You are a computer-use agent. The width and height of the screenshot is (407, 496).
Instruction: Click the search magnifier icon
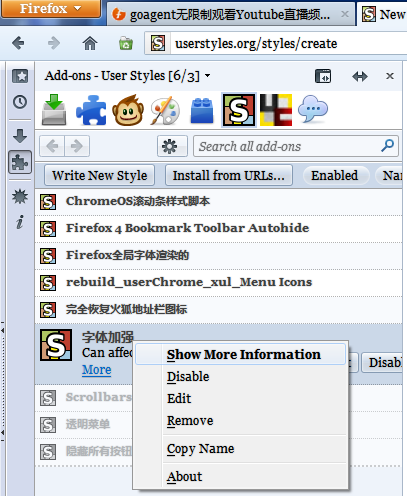pyautogui.click(x=388, y=145)
